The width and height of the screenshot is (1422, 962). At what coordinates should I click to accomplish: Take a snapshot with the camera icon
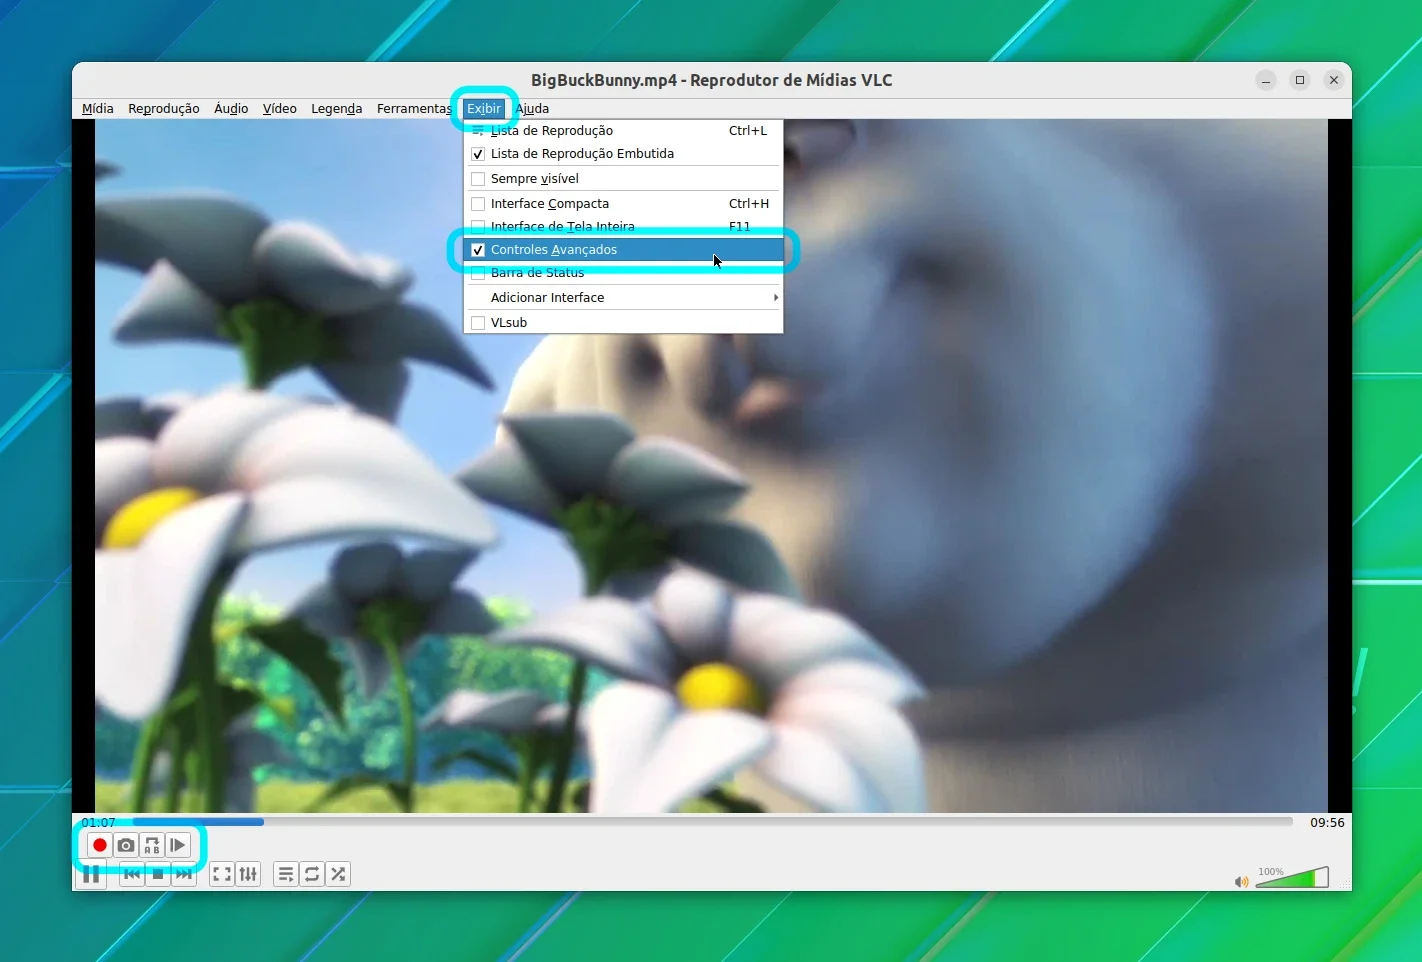tap(126, 845)
